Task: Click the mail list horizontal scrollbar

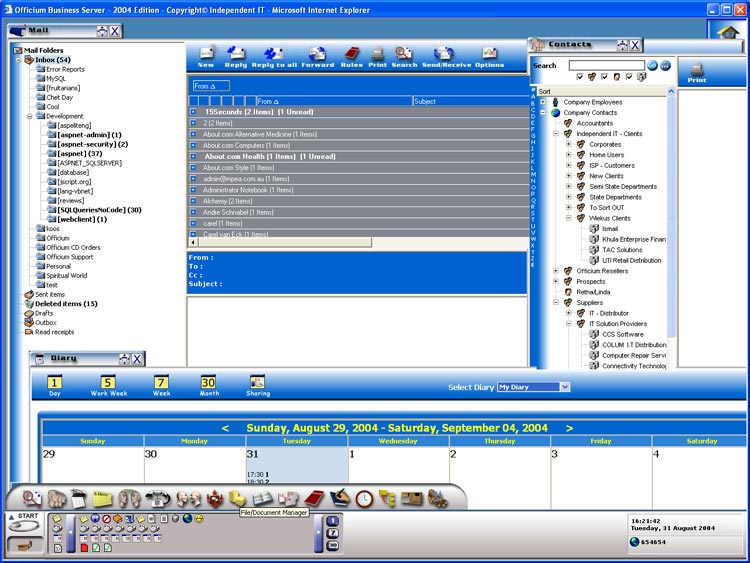Action: click(284, 243)
